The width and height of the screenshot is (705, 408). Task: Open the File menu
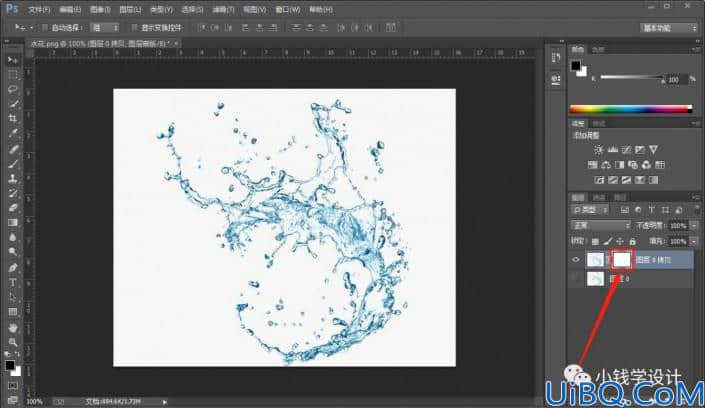point(39,9)
